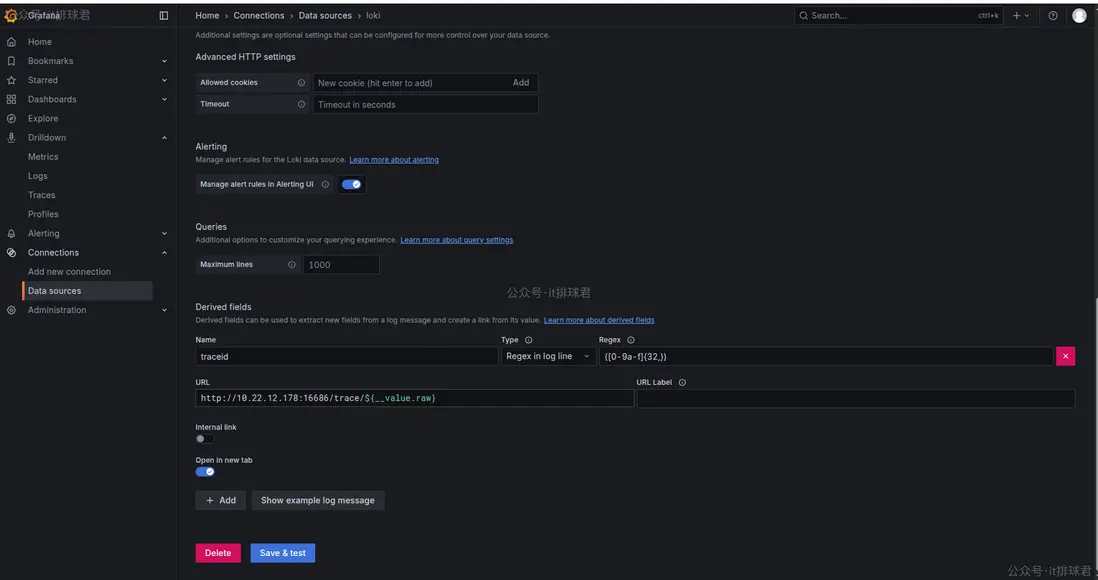This screenshot has height=580, width=1098.
Task: Focus the URL Label input field
Action: (856, 398)
